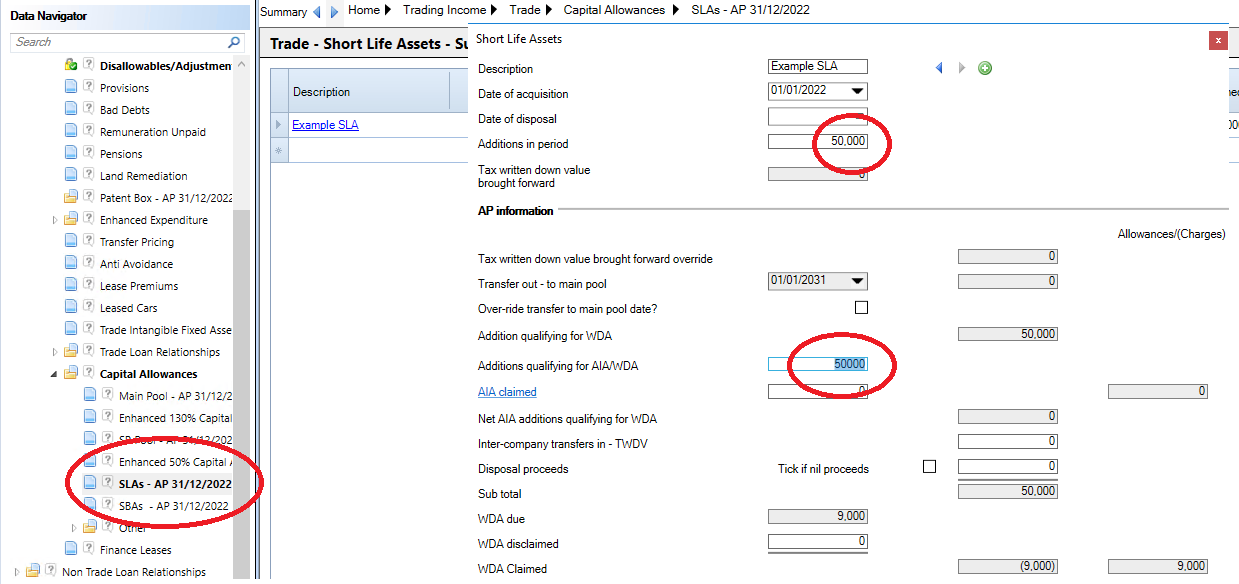Tick the over-ride transfer to main pool date checkbox

861,308
